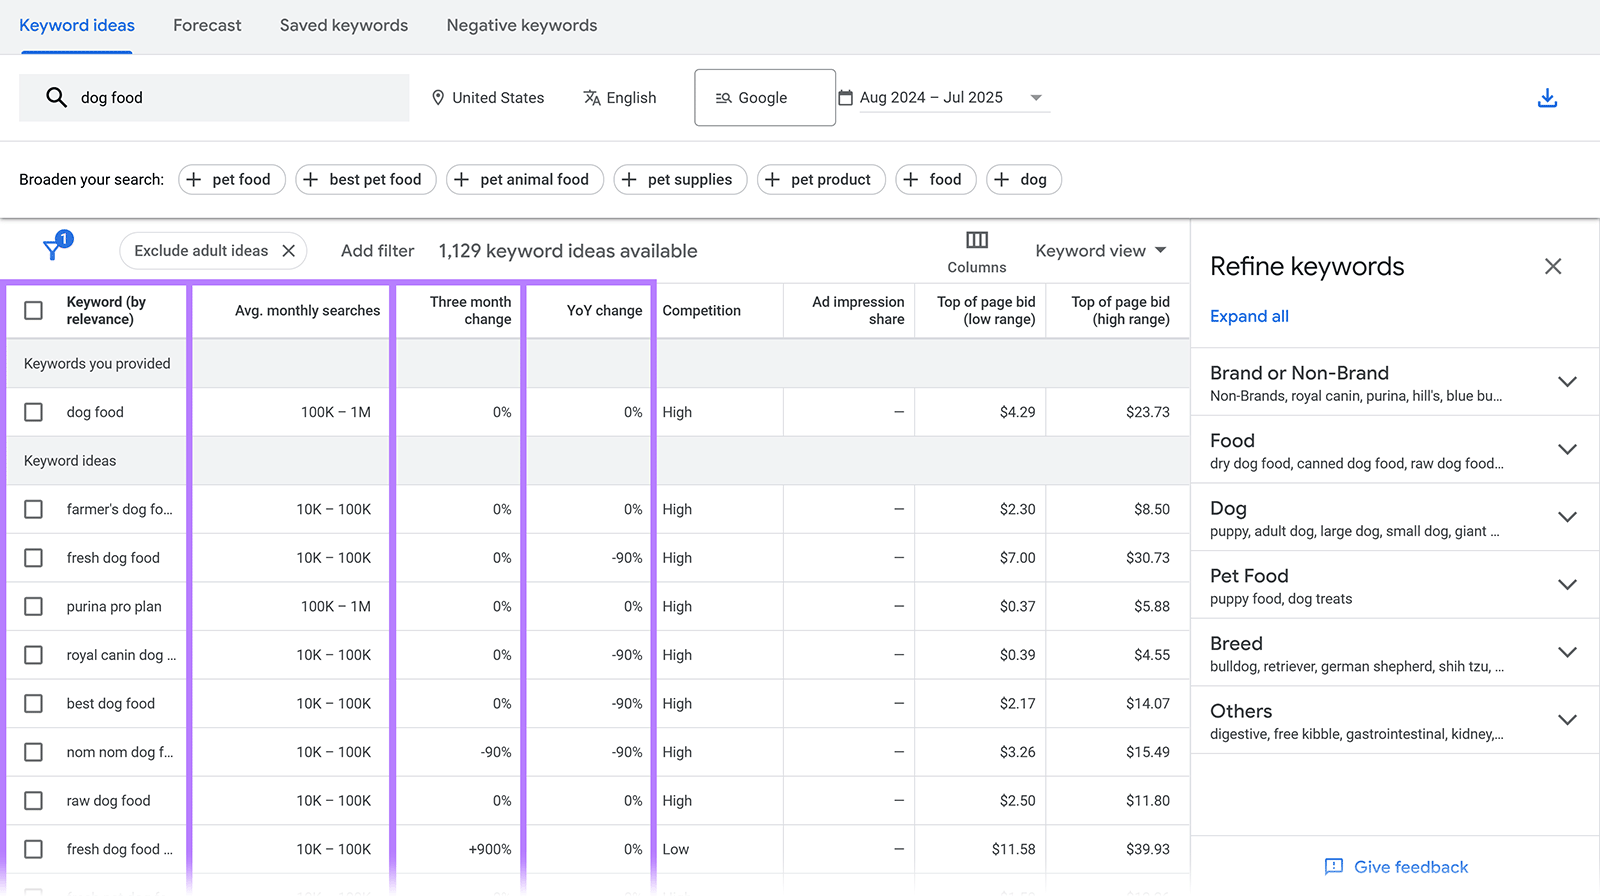Image resolution: width=1600 pixels, height=896 pixels.
Task: Open the filter funnel icon
Action: (54, 249)
